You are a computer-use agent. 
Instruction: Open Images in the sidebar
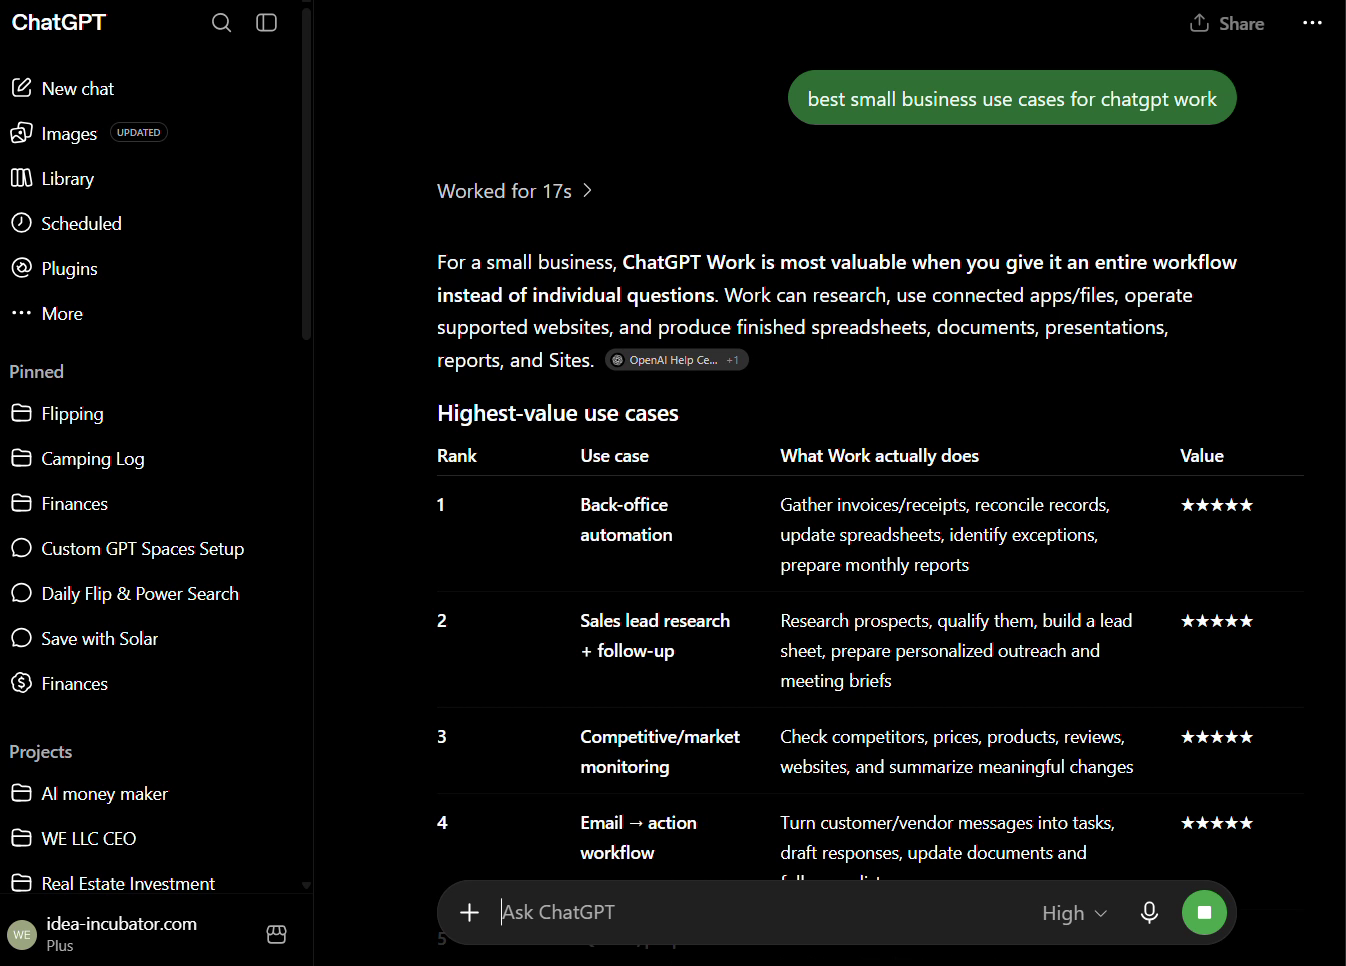[70, 133]
